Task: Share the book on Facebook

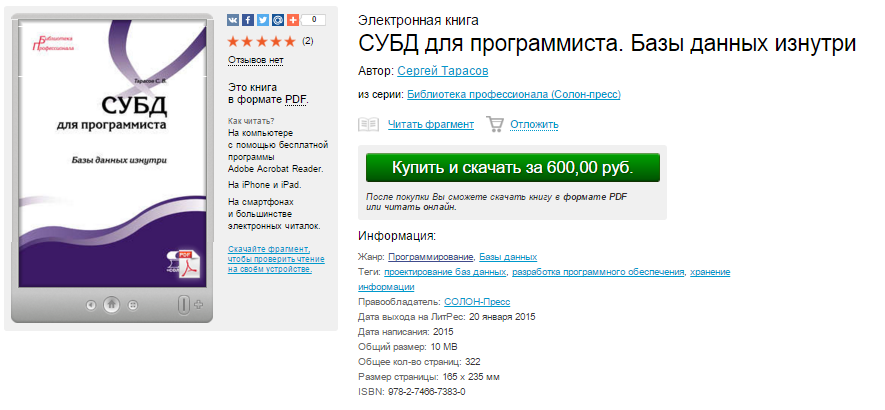Action: click(248, 20)
